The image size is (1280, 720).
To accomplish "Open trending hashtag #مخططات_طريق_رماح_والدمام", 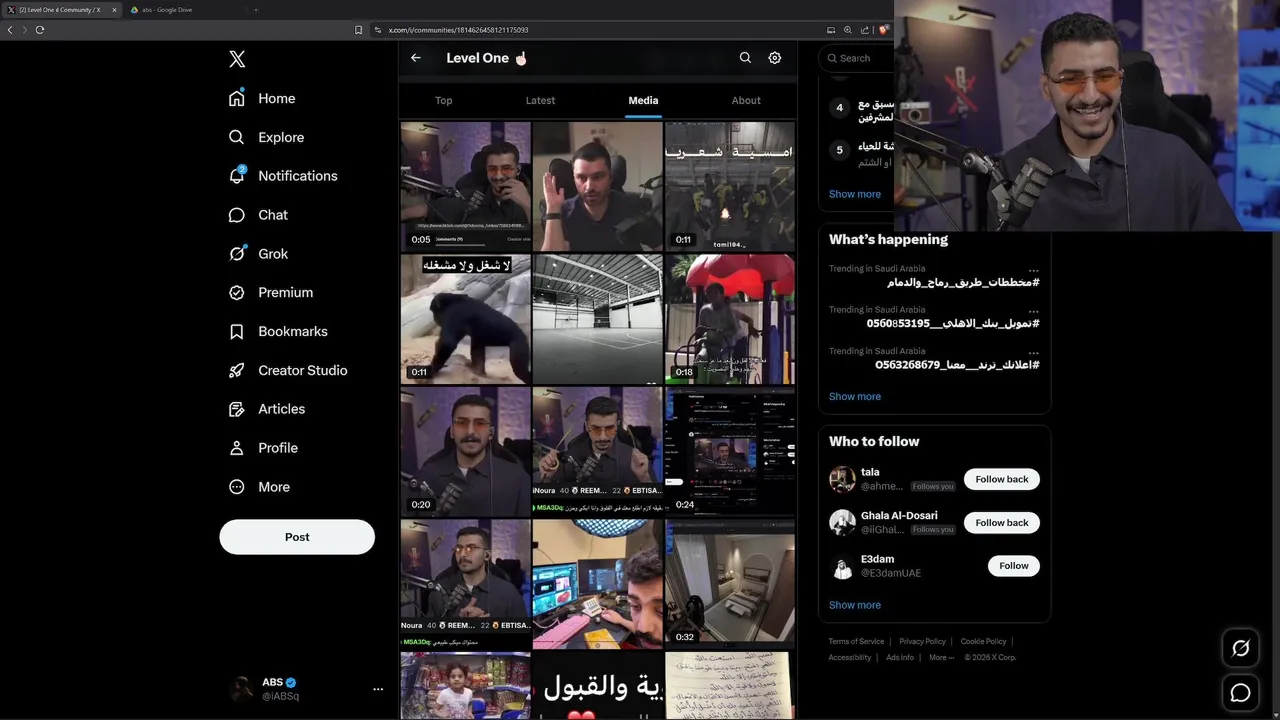I will click(963, 283).
